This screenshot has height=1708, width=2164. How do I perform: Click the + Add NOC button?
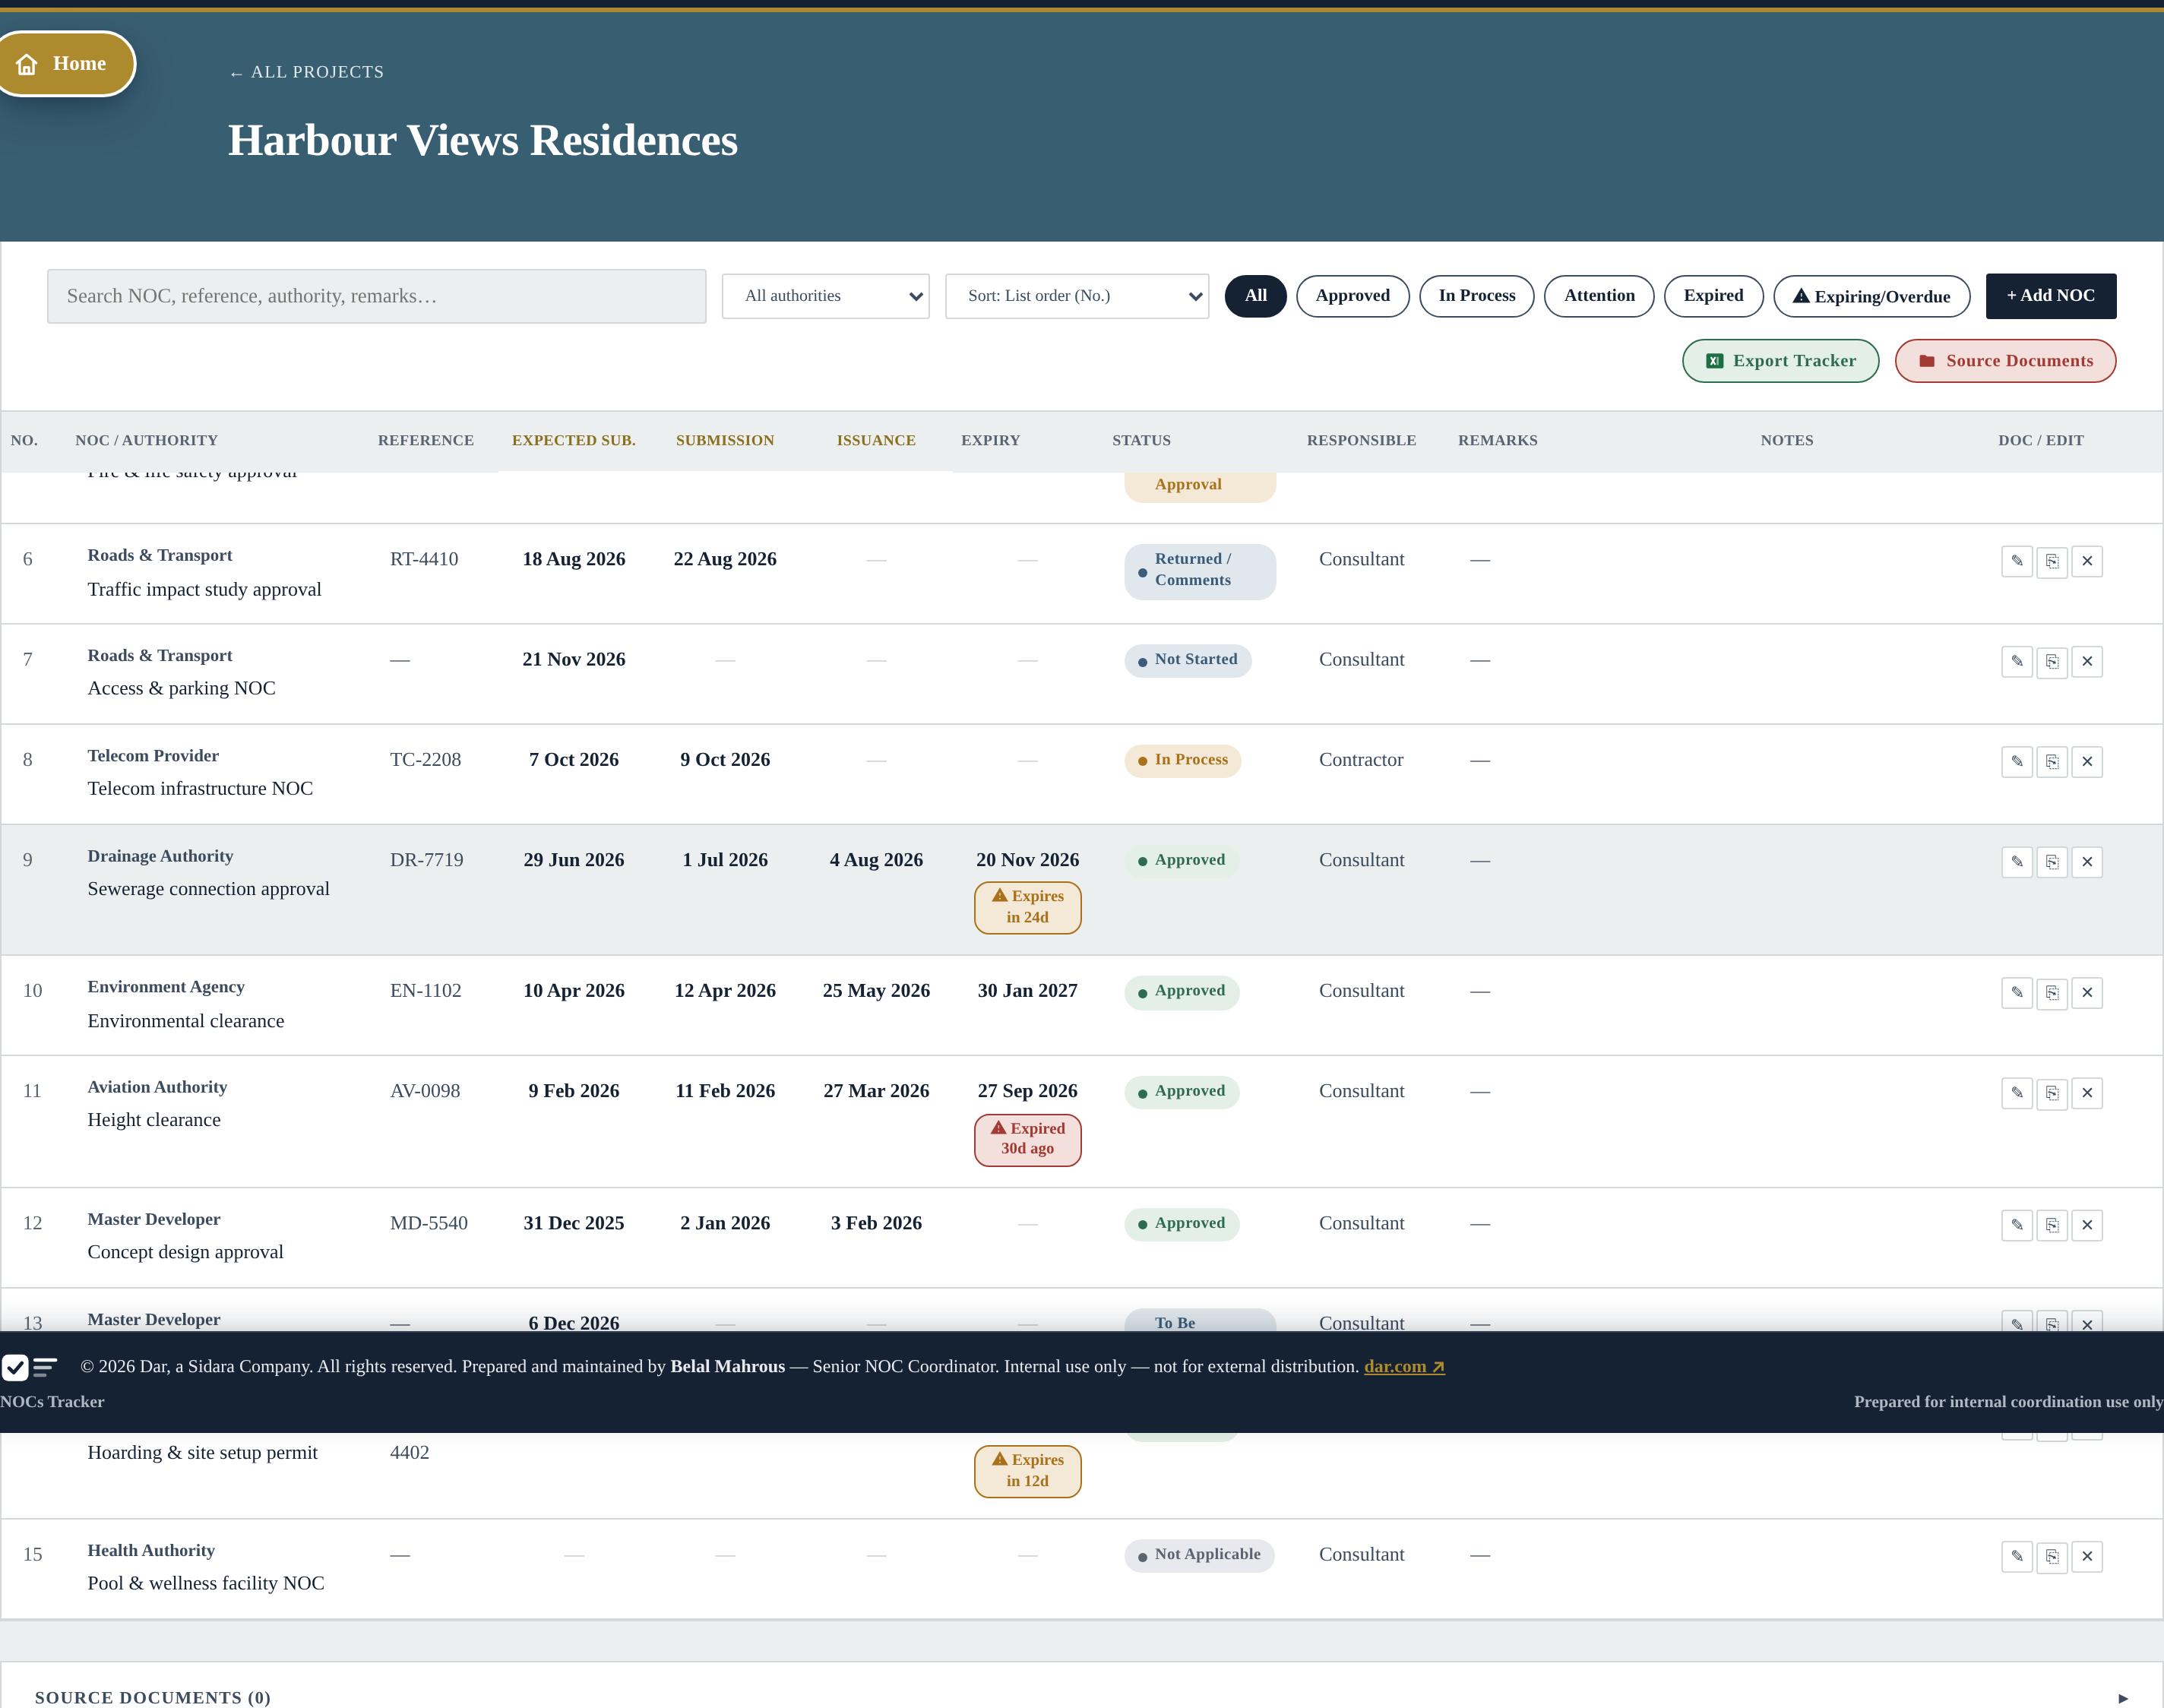click(2050, 296)
